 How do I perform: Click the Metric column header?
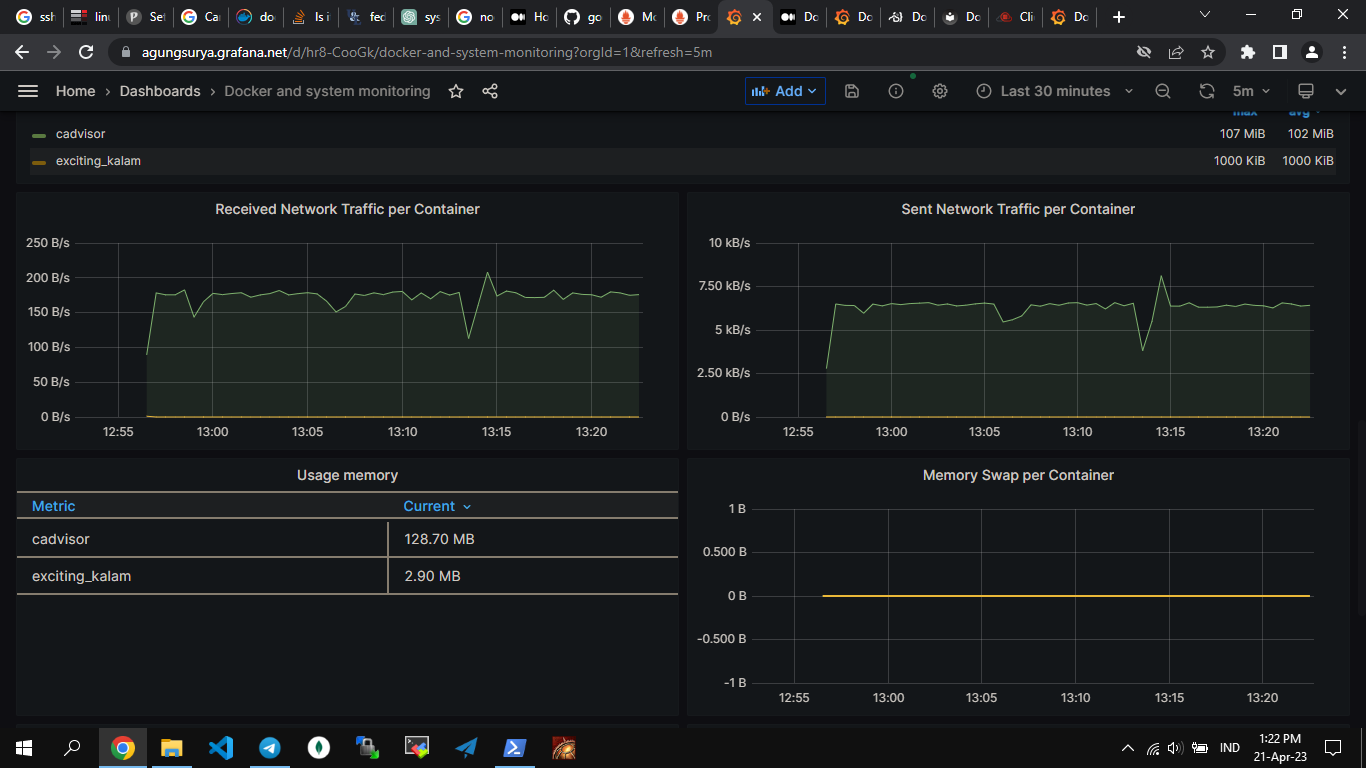click(x=54, y=506)
